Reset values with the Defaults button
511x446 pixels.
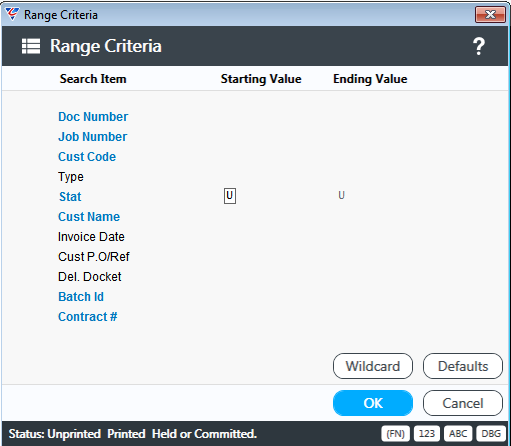click(463, 366)
